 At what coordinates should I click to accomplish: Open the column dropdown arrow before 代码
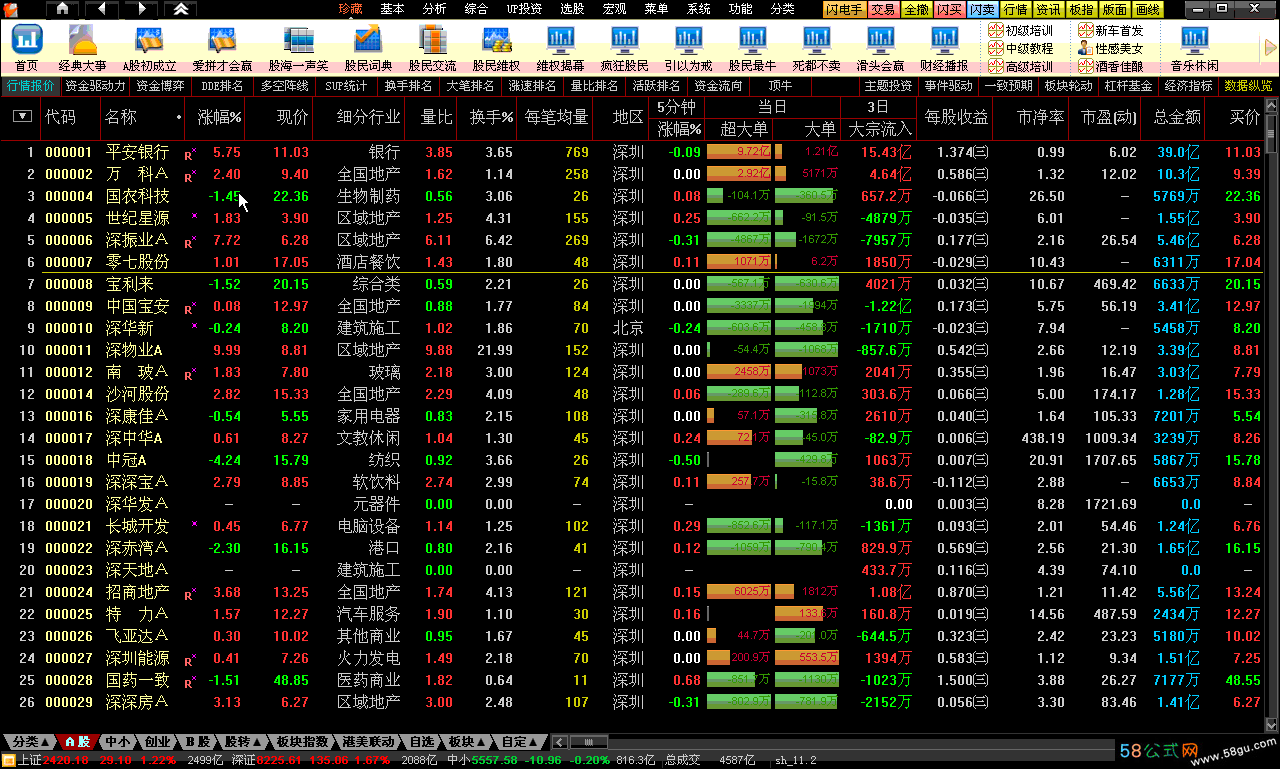tap(22, 117)
